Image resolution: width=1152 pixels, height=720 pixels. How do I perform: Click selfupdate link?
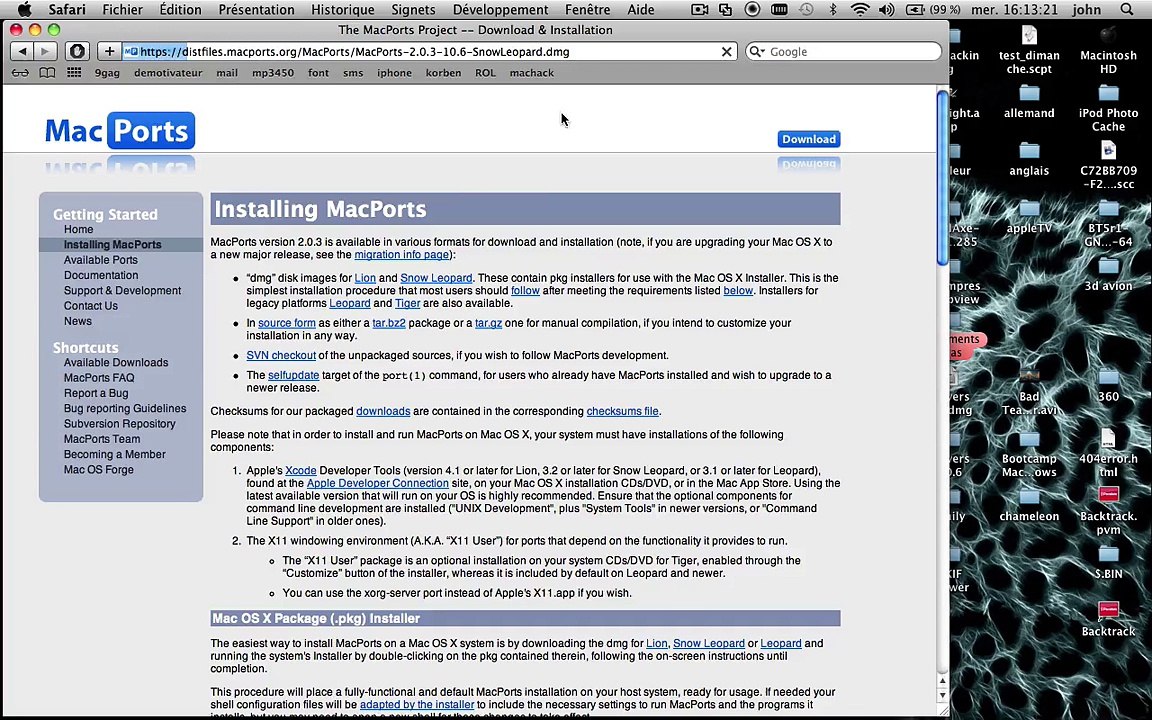click(293, 375)
